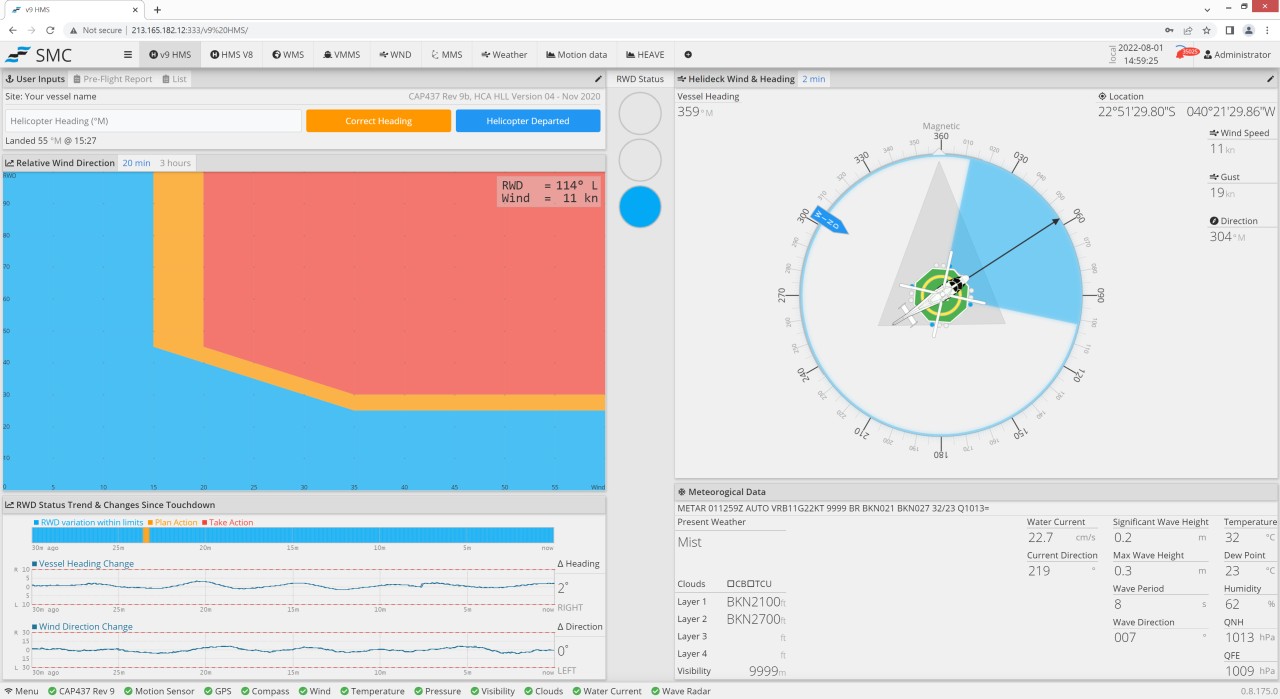Edit Helideck Wind & Heading panel pencil icon
The width and height of the screenshot is (1280, 699).
pos(1271,79)
